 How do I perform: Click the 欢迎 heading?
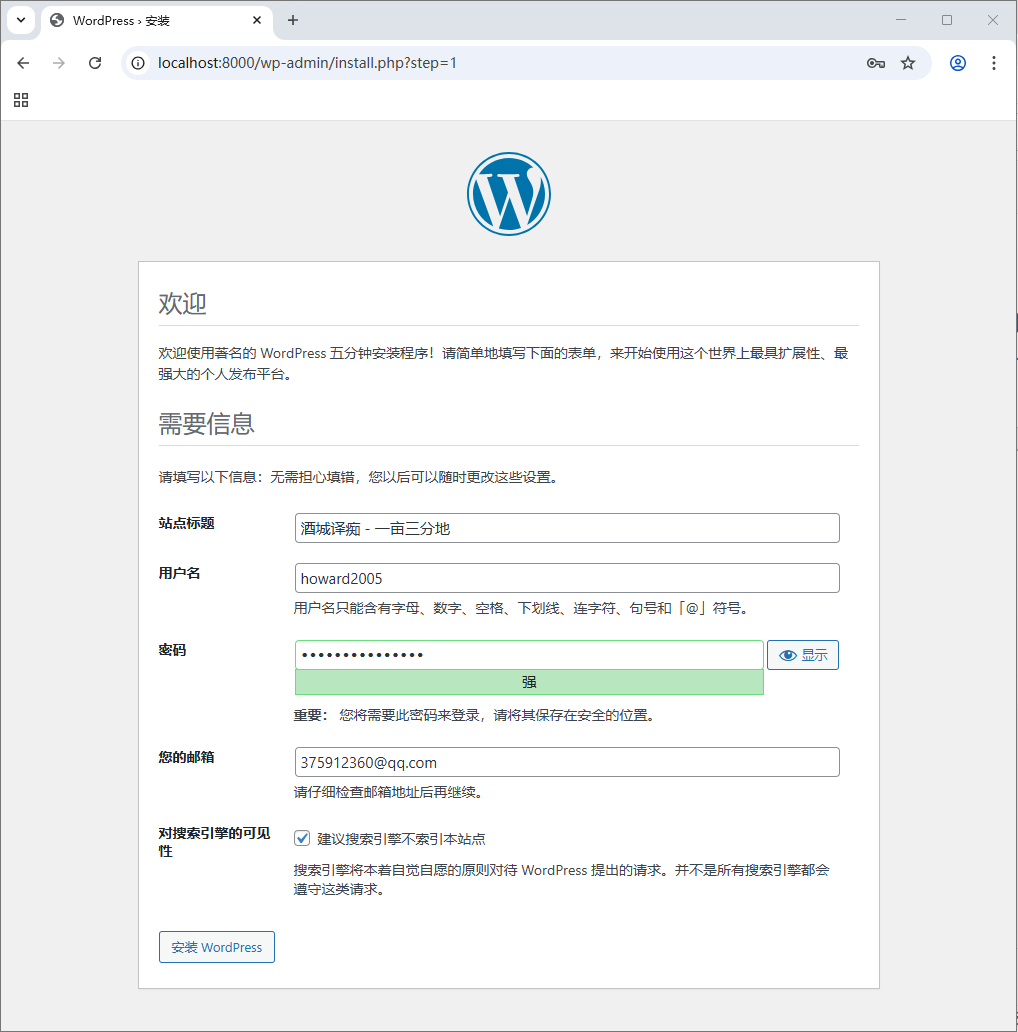click(x=182, y=303)
